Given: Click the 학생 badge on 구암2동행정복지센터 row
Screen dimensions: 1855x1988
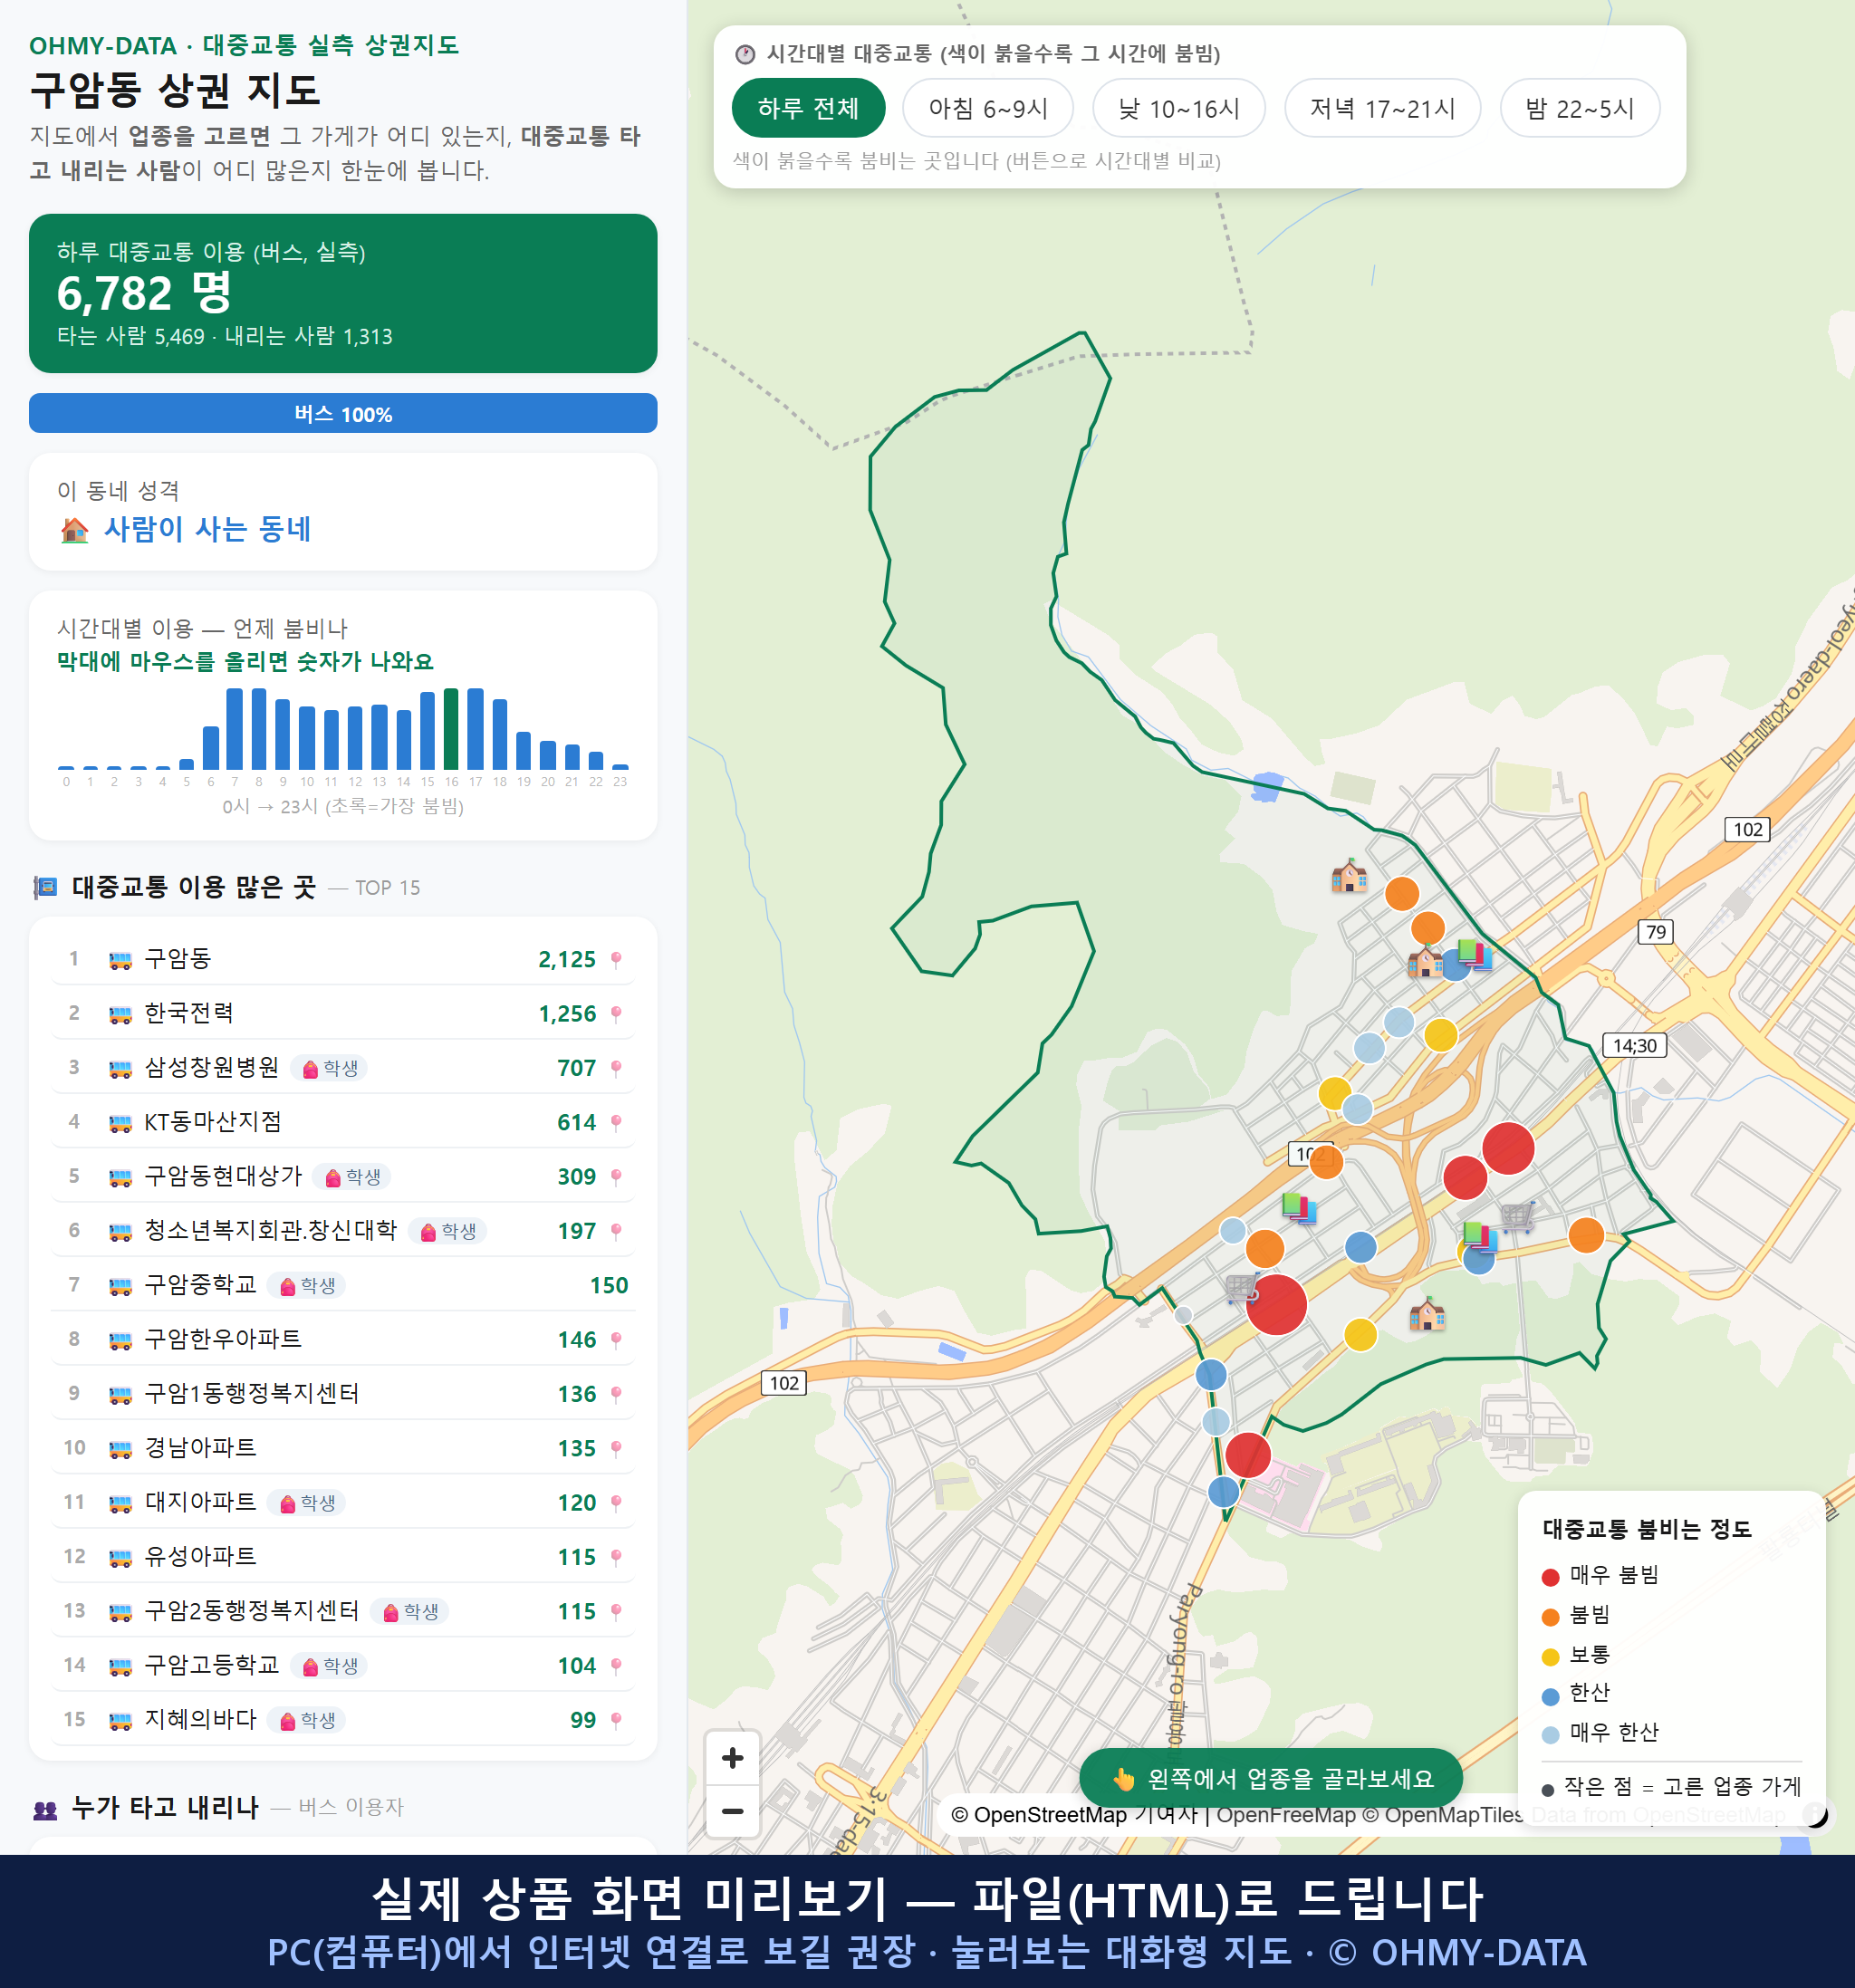Looking at the screenshot, I should [x=410, y=1612].
